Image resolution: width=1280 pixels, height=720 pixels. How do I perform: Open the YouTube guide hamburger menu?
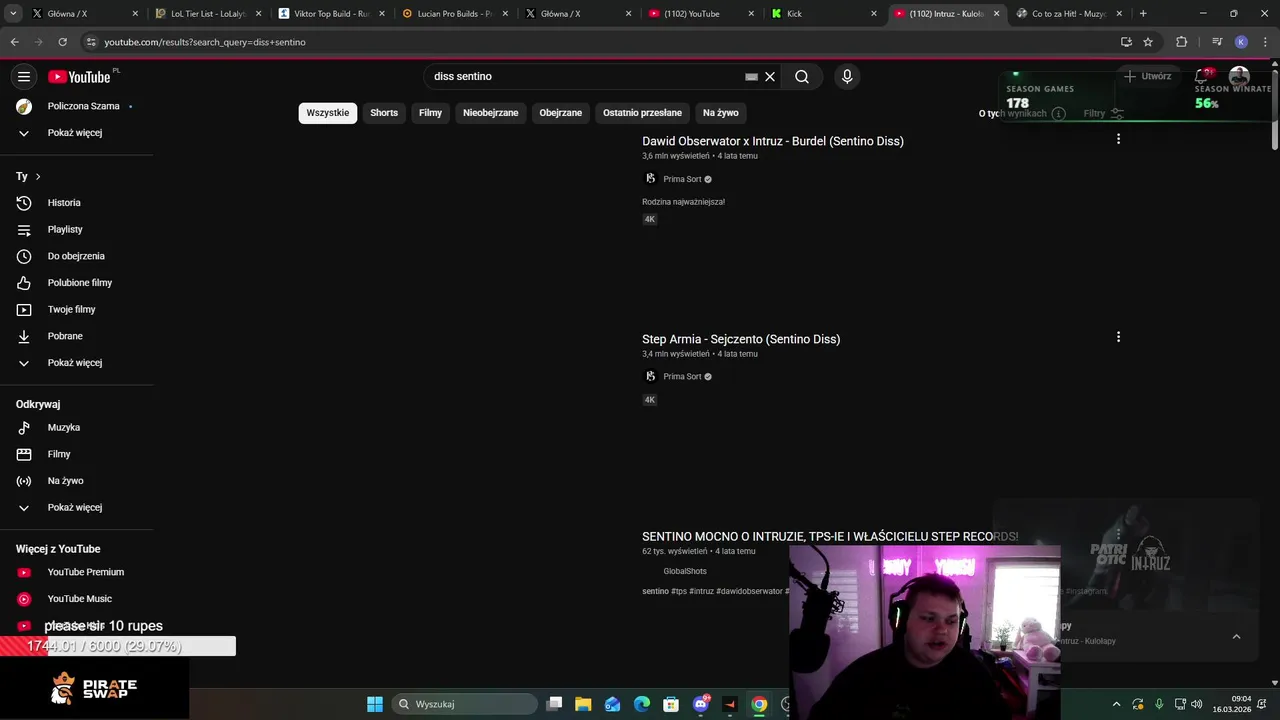tap(24, 77)
